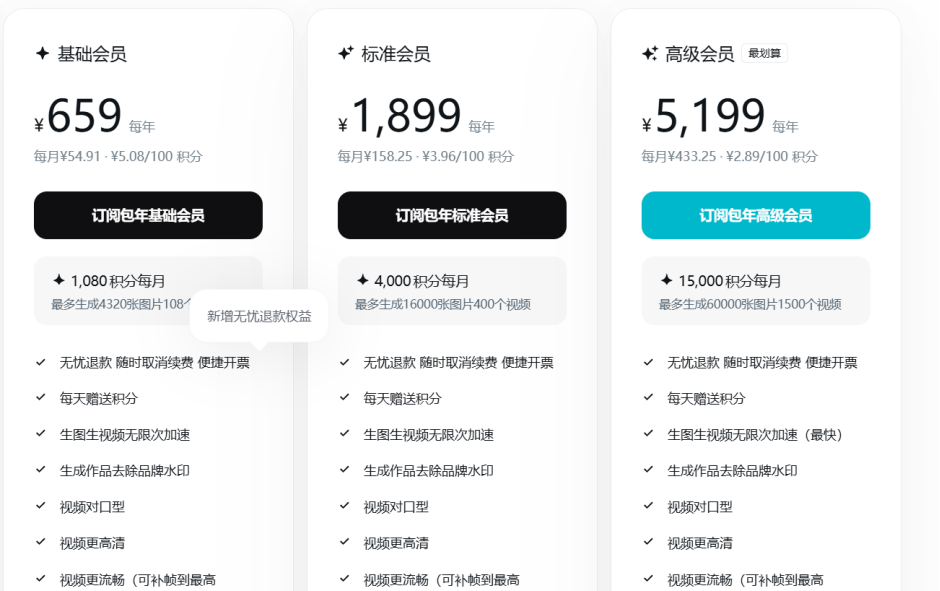Click sparkle icon beside 基础会员 title
The image size is (940, 591).
click(x=42, y=54)
